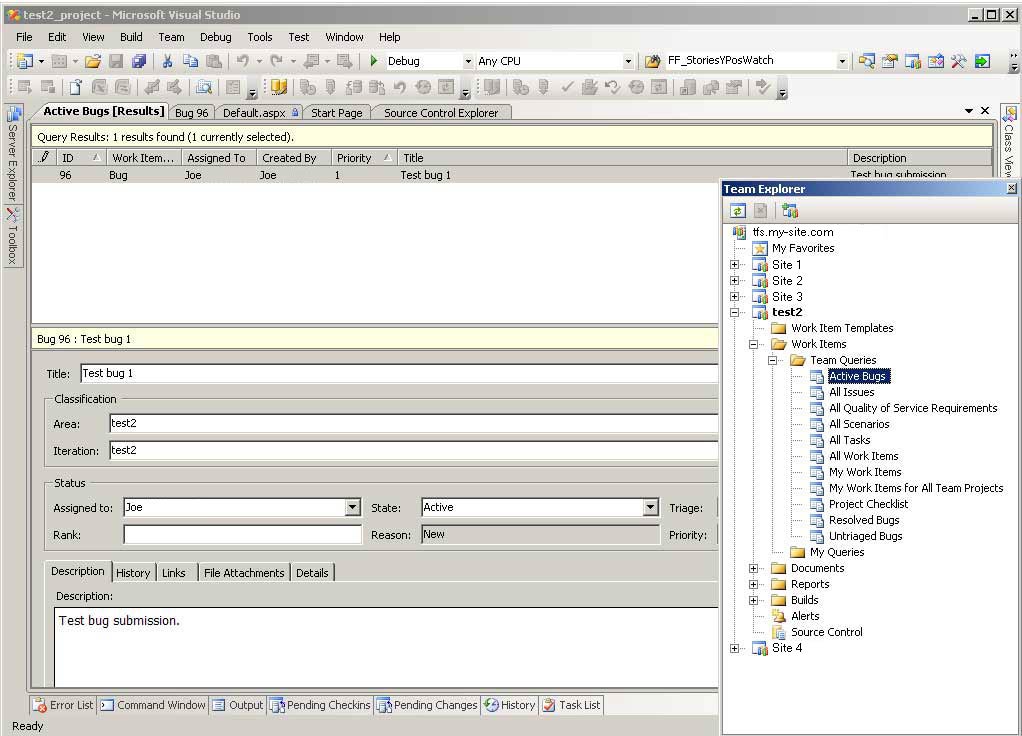Open the State dropdown arrow

coord(650,507)
